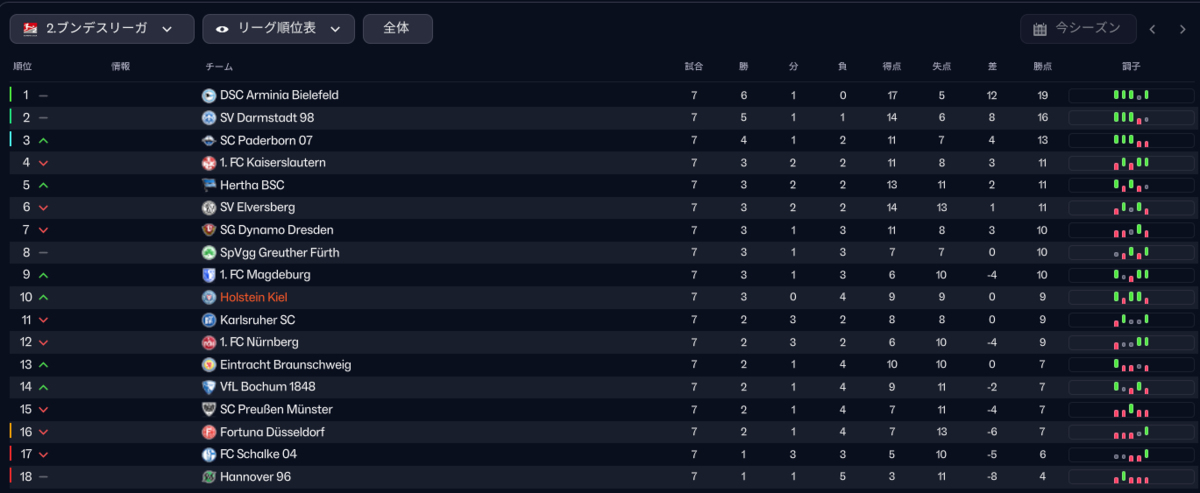The image size is (1200, 493).
Task: Click the Hannover 96 club crest icon
Action: (x=209, y=477)
